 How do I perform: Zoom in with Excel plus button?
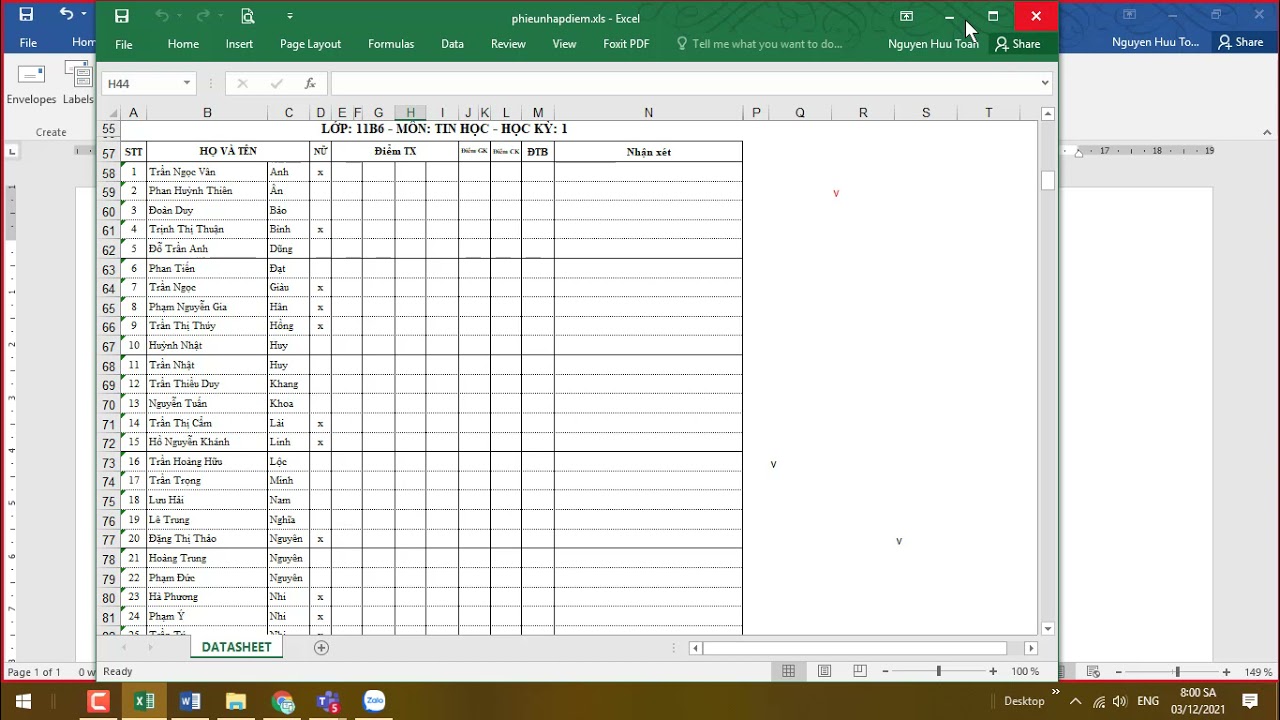[x=994, y=672]
